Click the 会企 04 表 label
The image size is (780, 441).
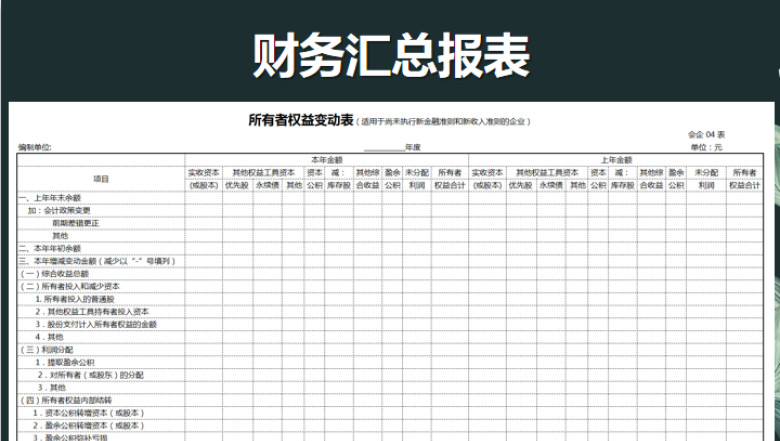(x=706, y=135)
